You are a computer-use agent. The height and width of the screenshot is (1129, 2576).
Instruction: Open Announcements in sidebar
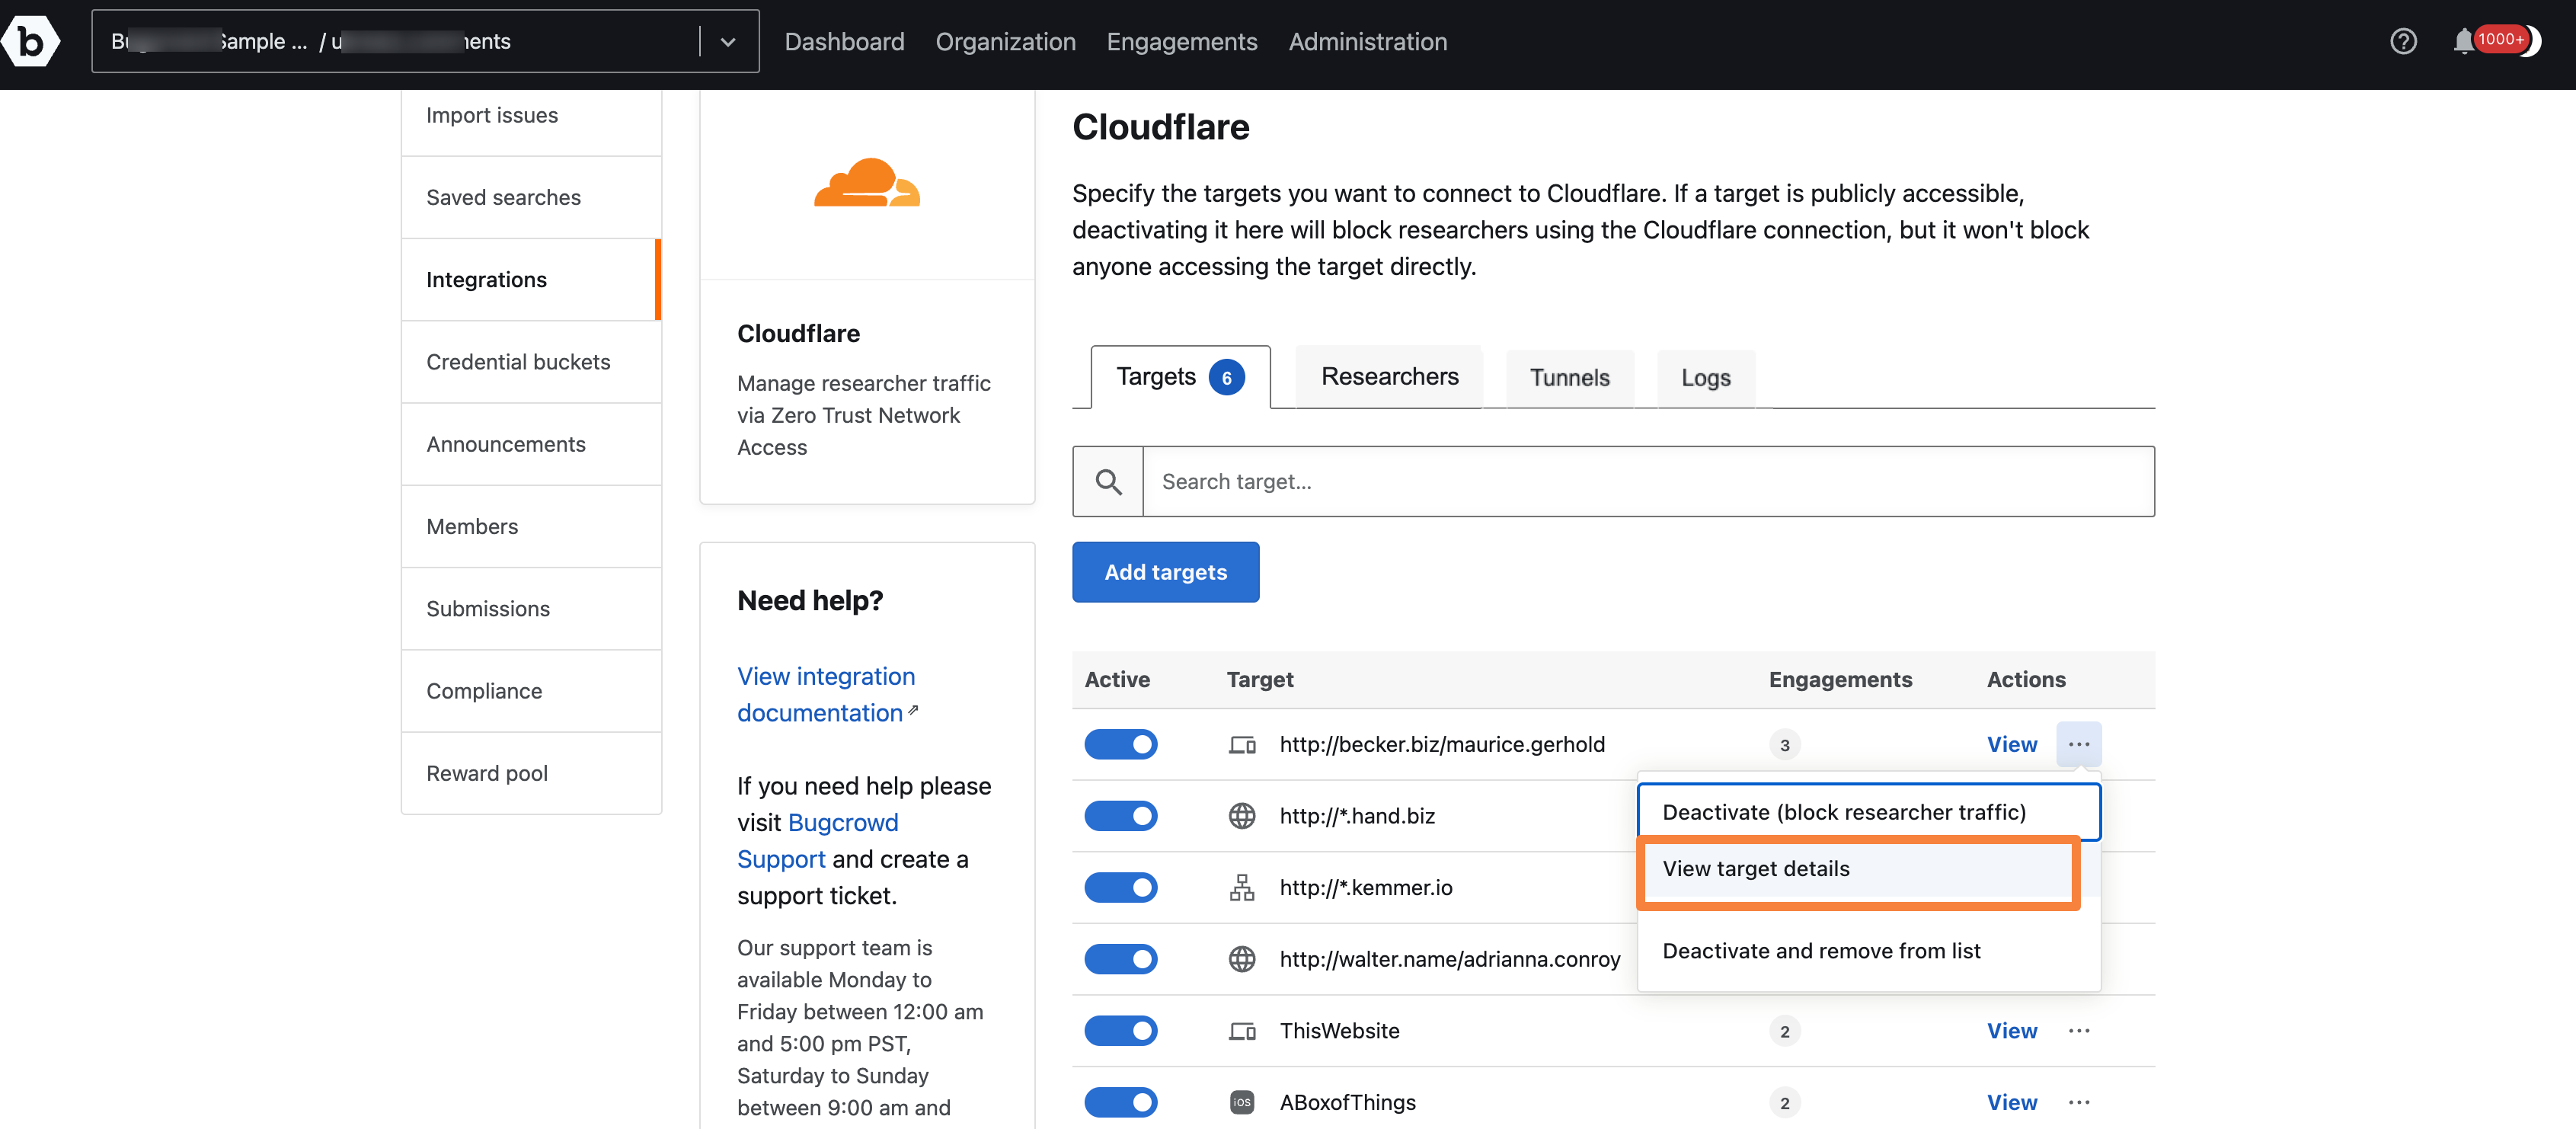pos(531,444)
